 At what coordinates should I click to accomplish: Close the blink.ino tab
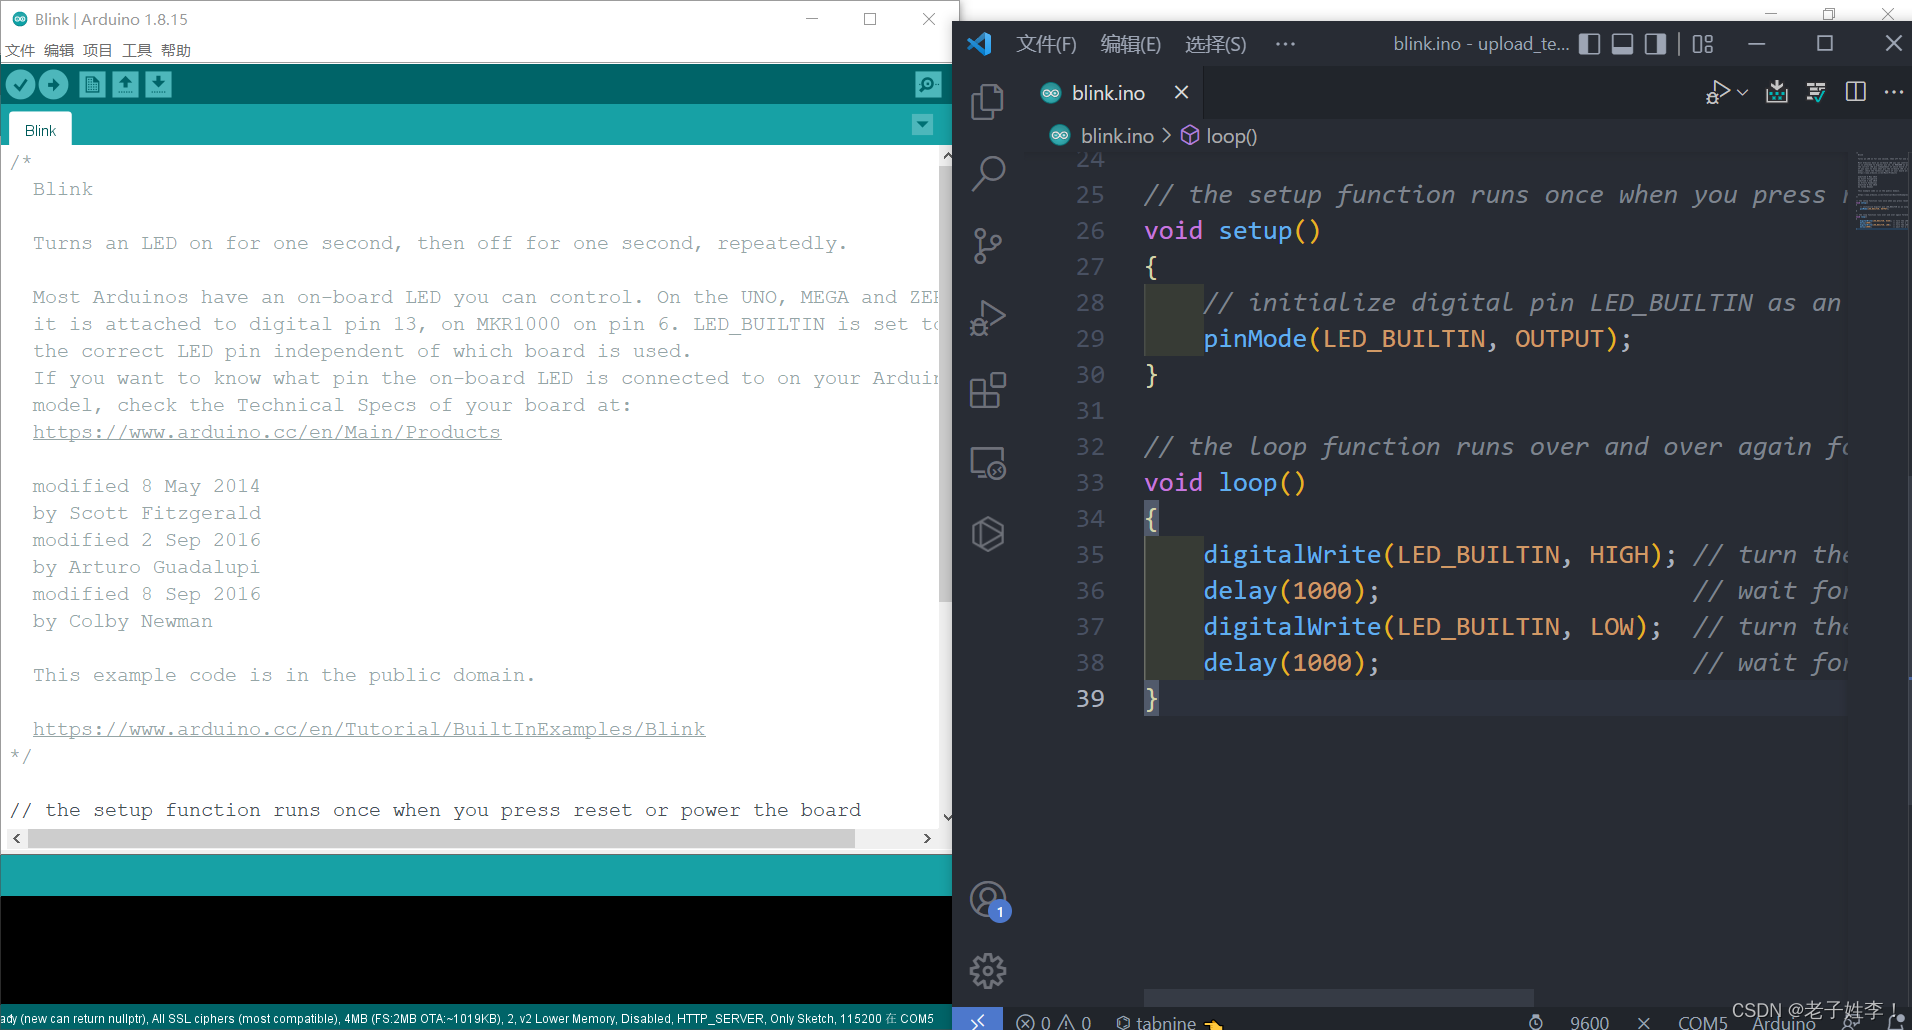[x=1181, y=92]
